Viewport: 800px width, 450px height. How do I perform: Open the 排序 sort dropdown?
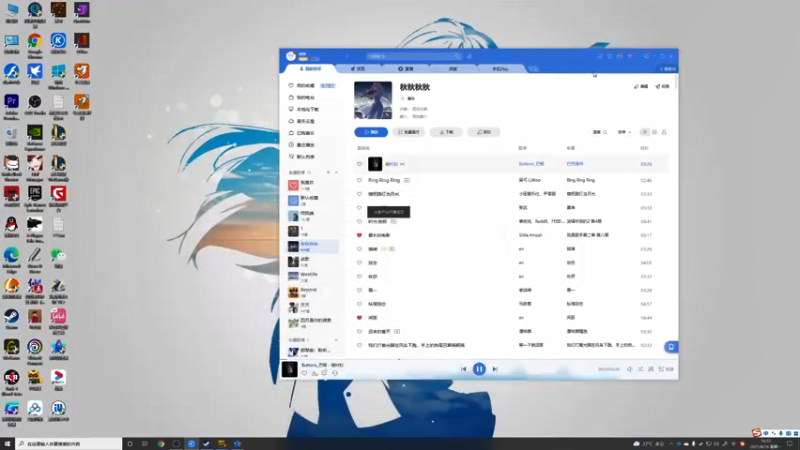point(624,132)
